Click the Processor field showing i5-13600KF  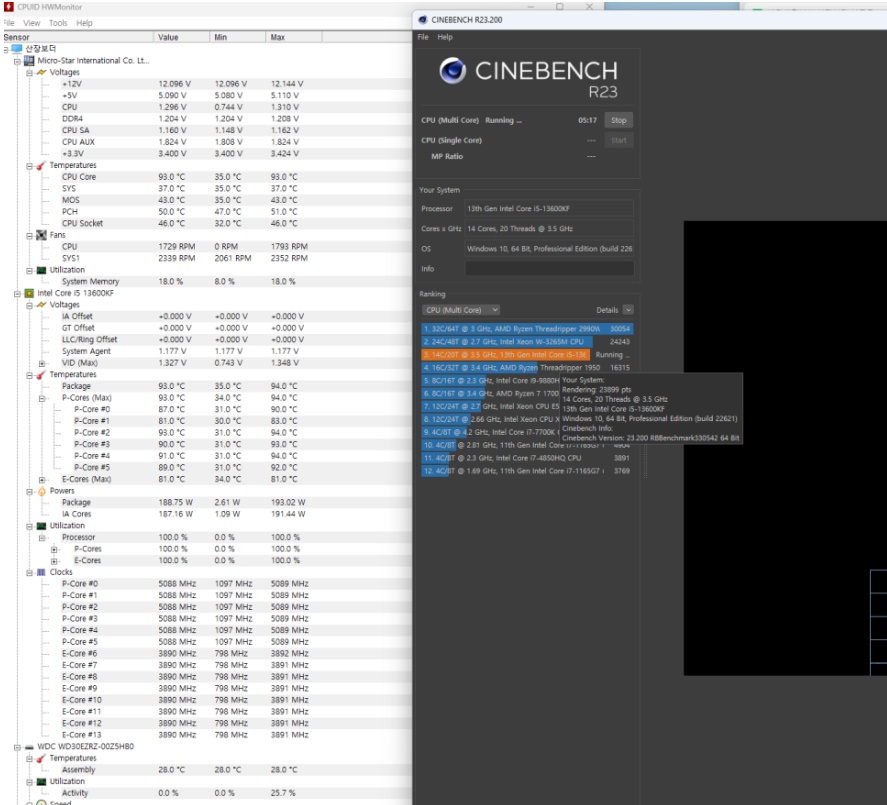coord(549,209)
